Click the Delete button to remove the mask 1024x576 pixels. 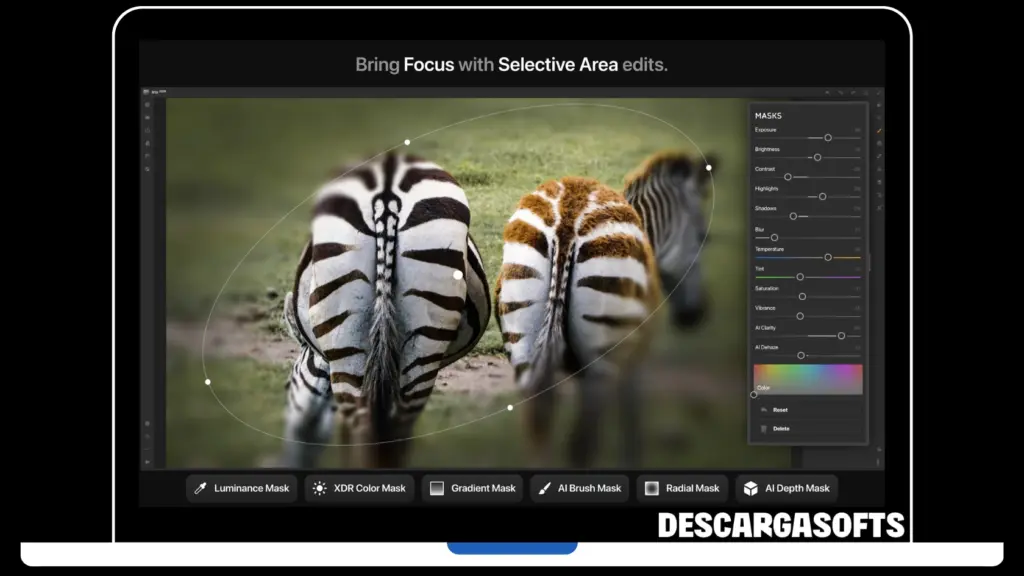(781, 428)
